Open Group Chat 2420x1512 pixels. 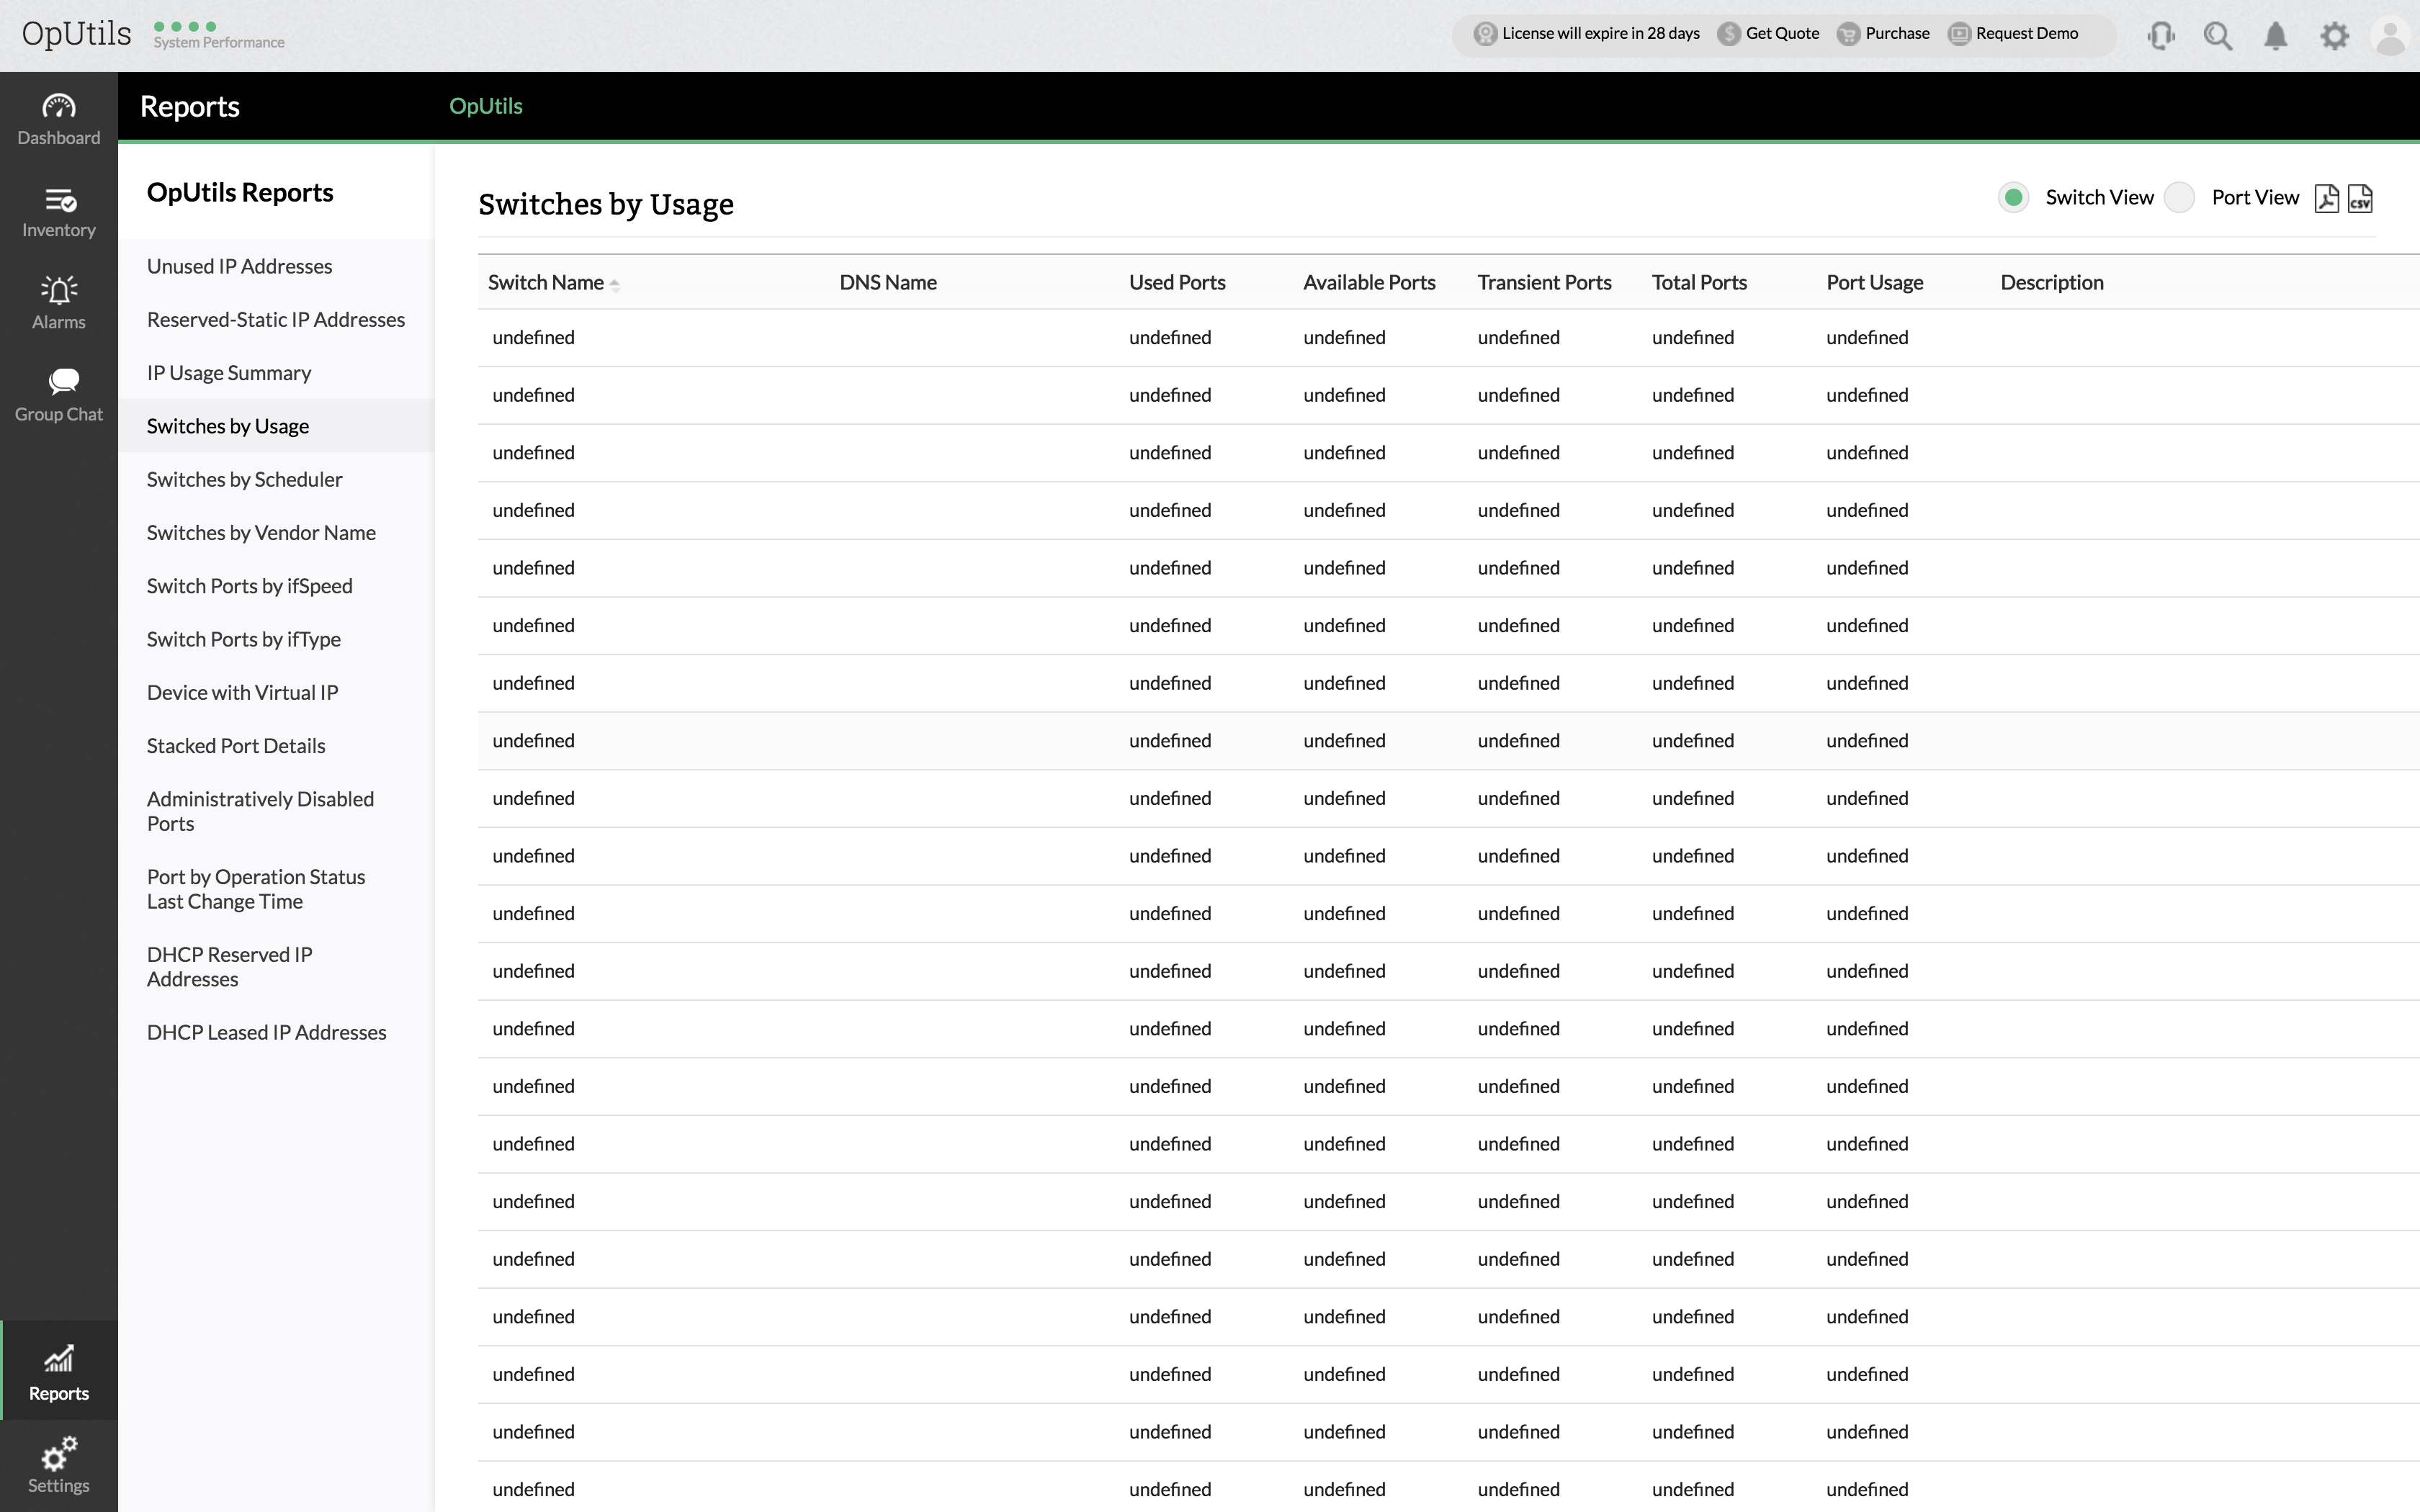point(58,396)
